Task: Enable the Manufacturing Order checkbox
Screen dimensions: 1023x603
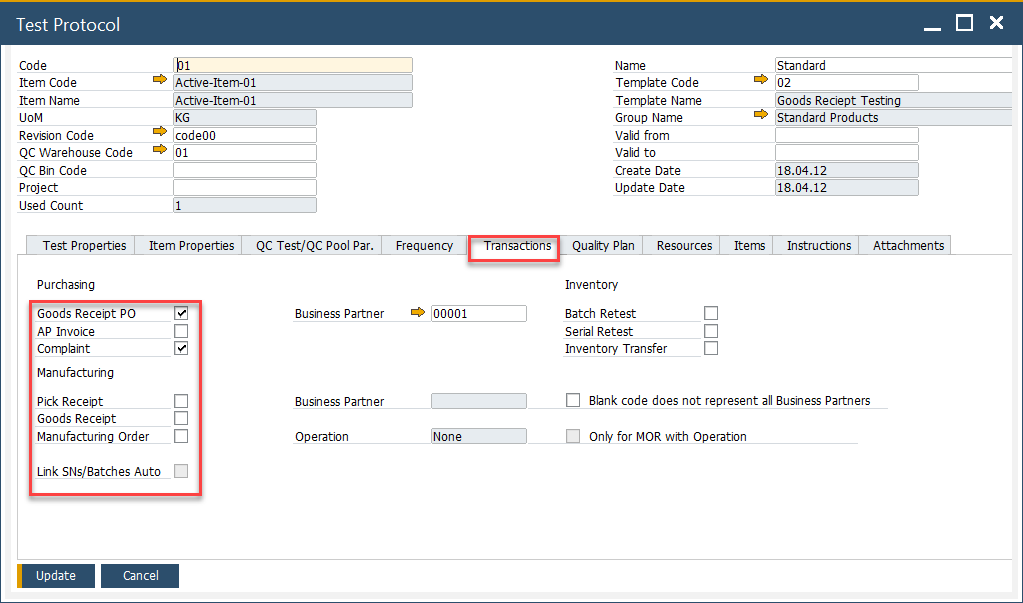Action: (181, 436)
